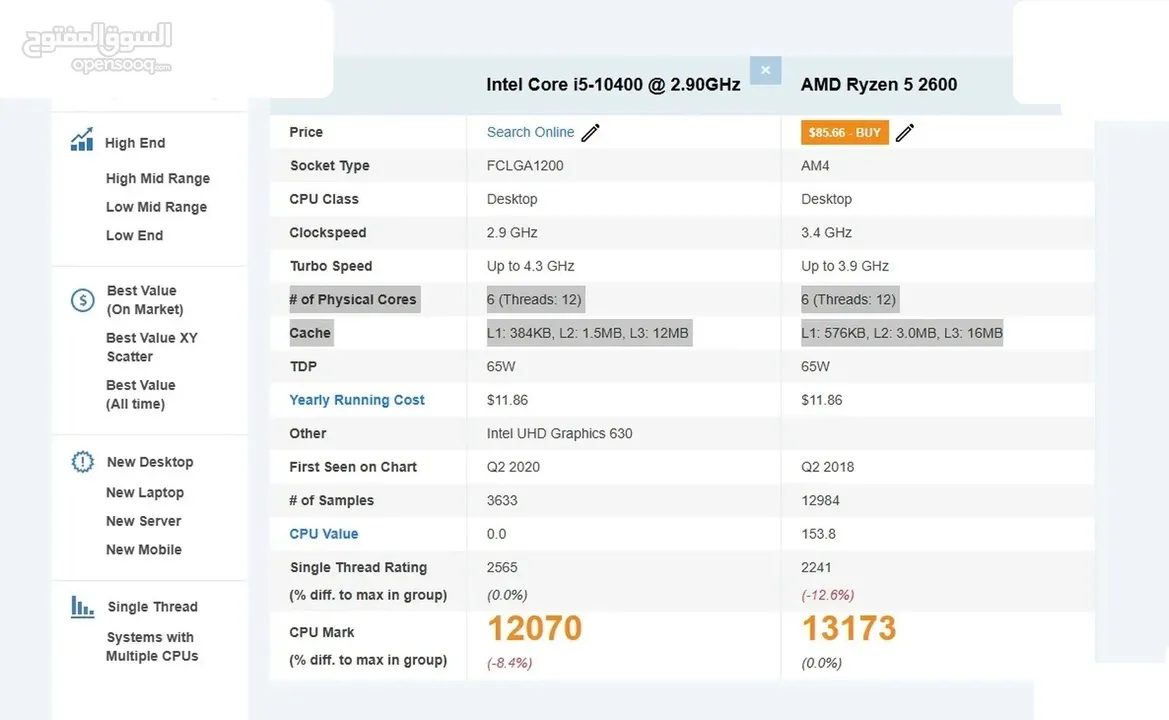Click the TDP row label
The width and height of the screenshot is (1169, 720).
[x=303, y=367]
